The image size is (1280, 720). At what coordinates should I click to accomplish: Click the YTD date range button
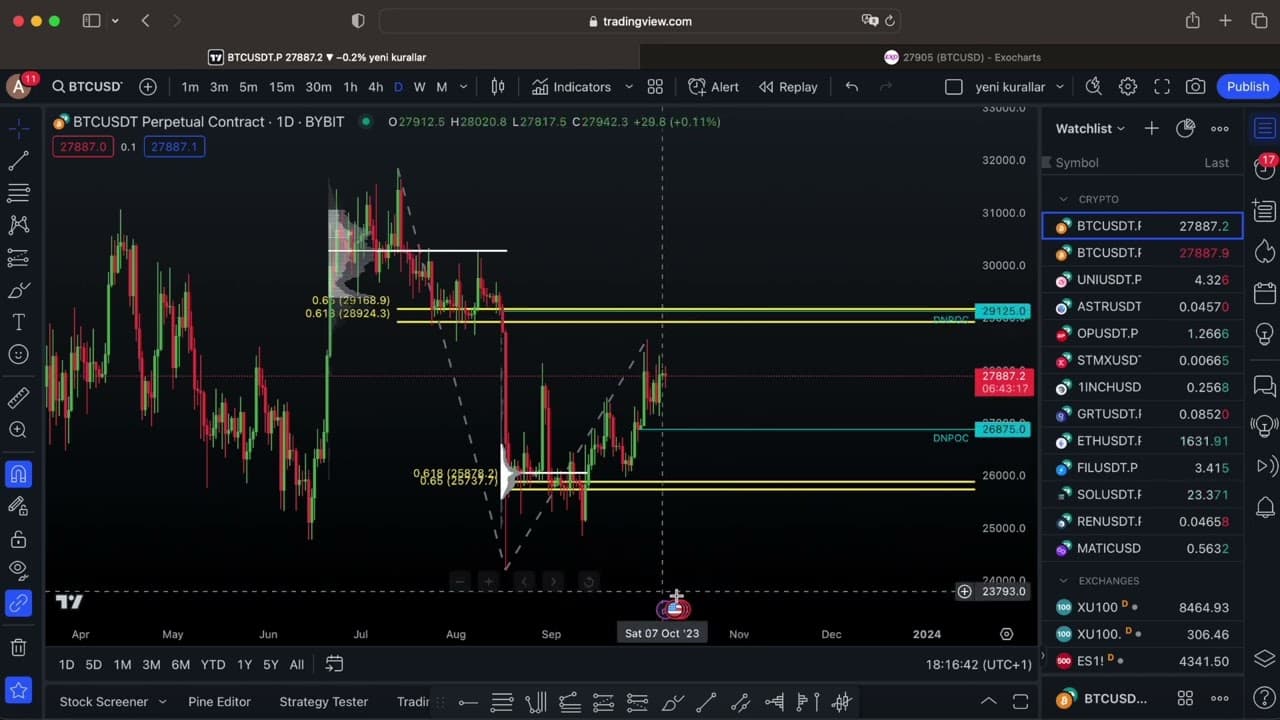(213, 664)
